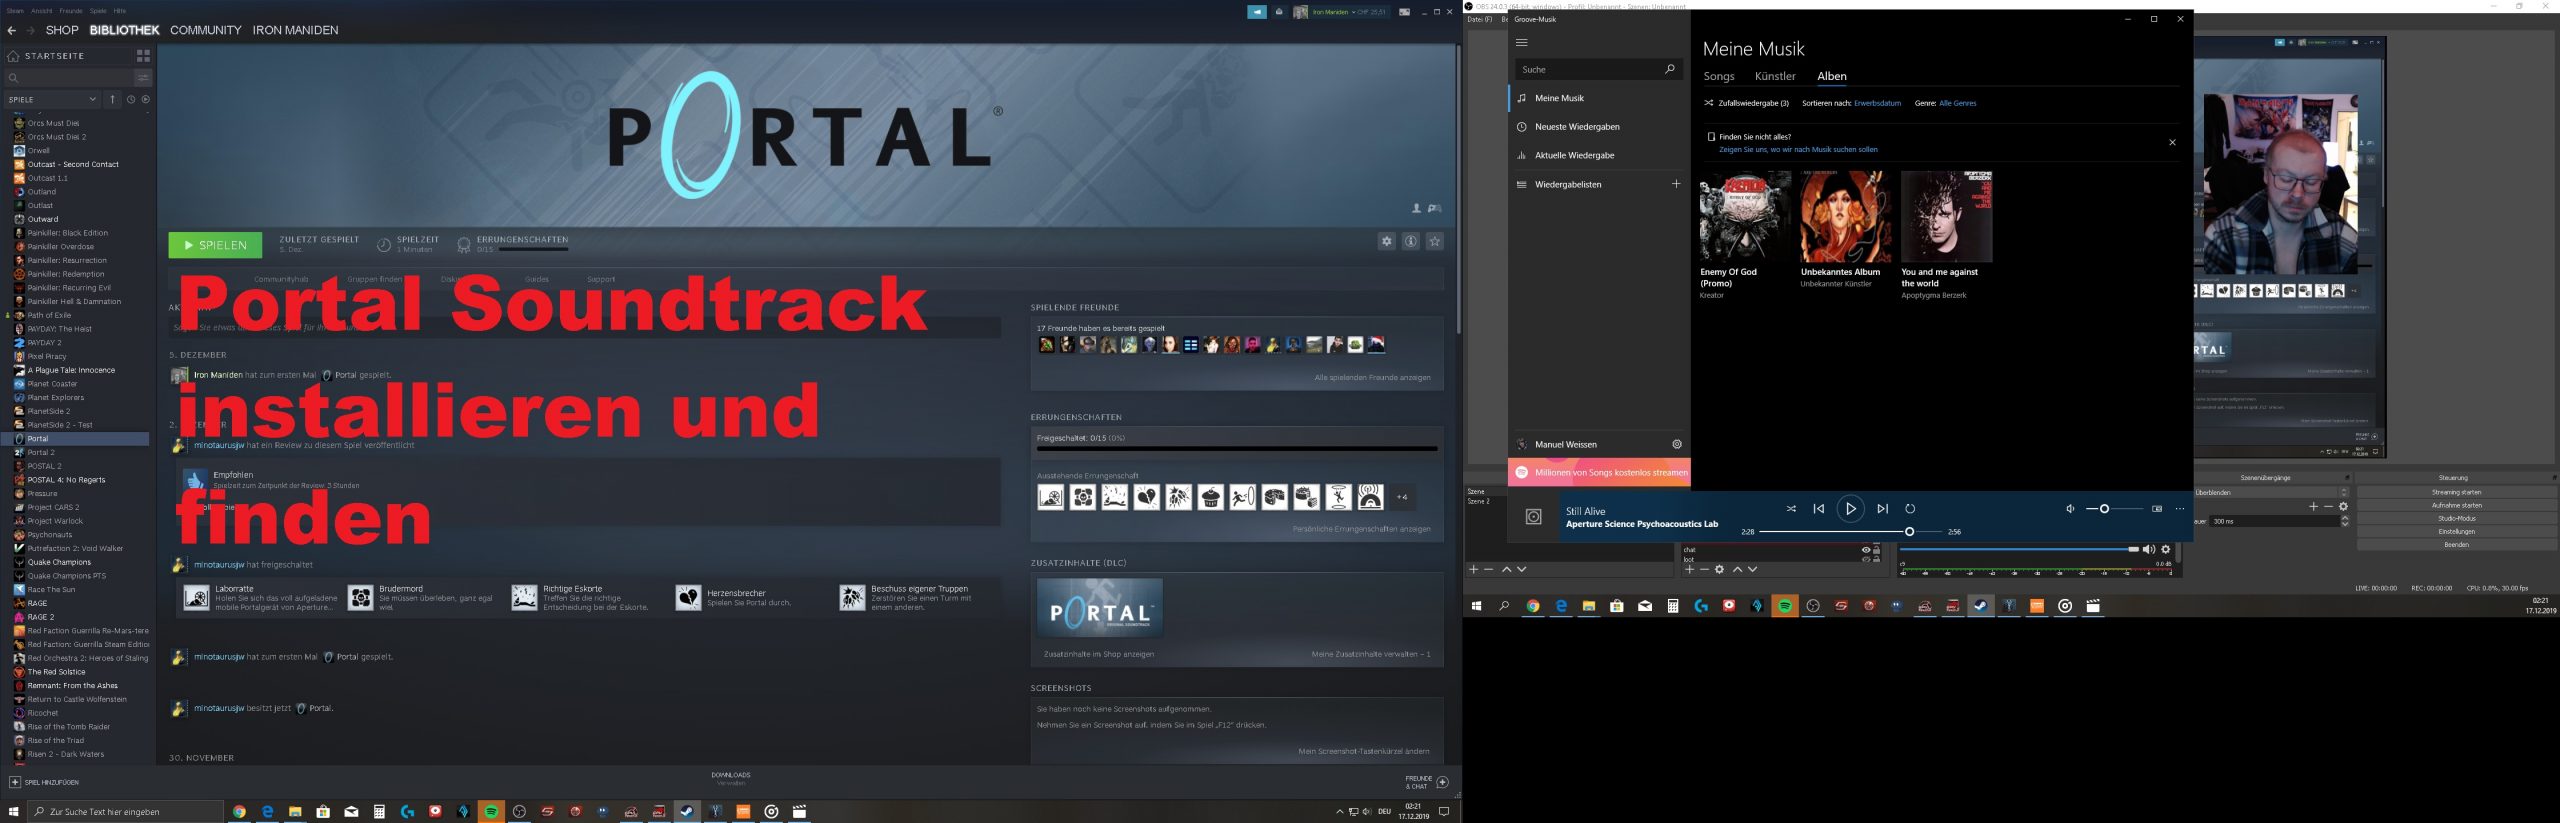Open Meine Zusatzinhalte verwalten link
The width and height of the screenshot is (2560, 823).
[1371, 654]
